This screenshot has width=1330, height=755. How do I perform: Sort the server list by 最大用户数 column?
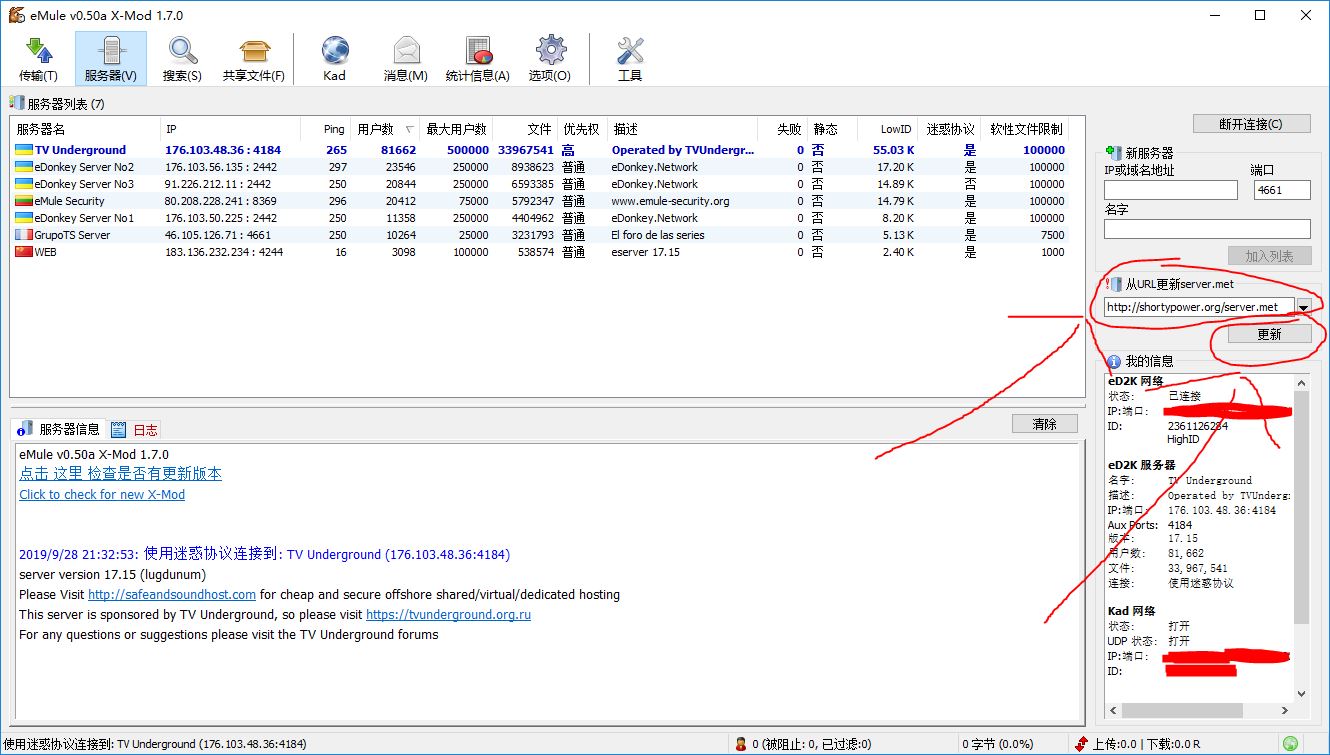457,129
